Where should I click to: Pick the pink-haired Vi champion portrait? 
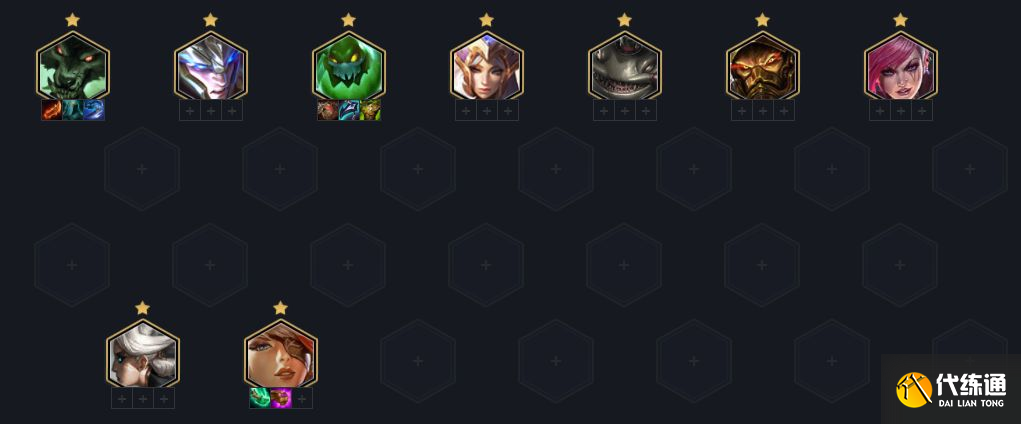[901, 66]
